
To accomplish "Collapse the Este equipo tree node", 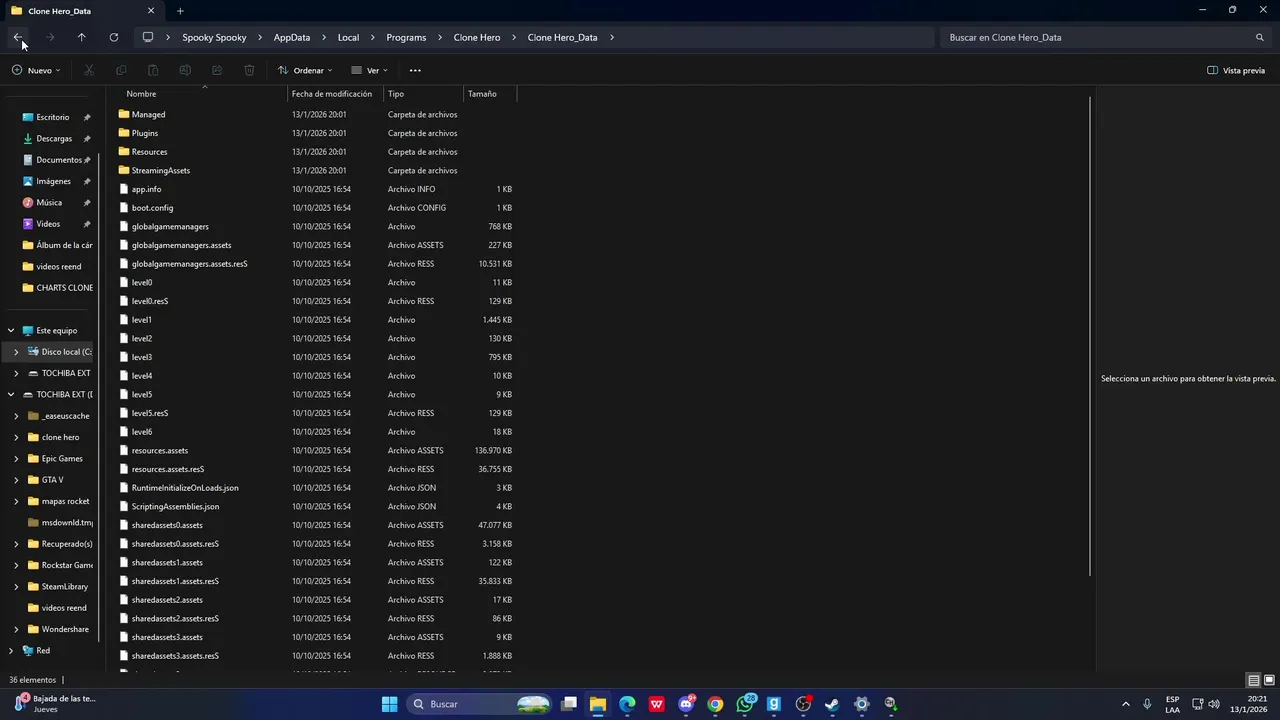I will pyautogui.click(x=11, y=330).
